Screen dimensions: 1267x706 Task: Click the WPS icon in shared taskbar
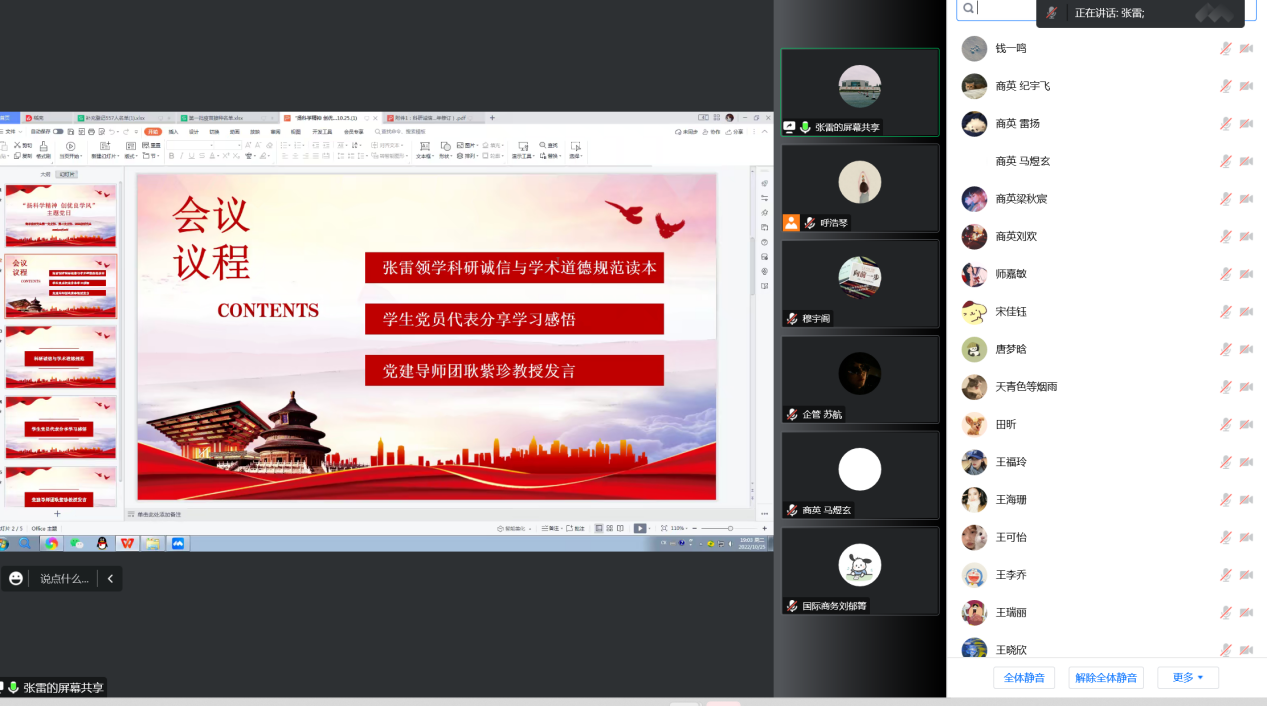click(x=127, y=543)
